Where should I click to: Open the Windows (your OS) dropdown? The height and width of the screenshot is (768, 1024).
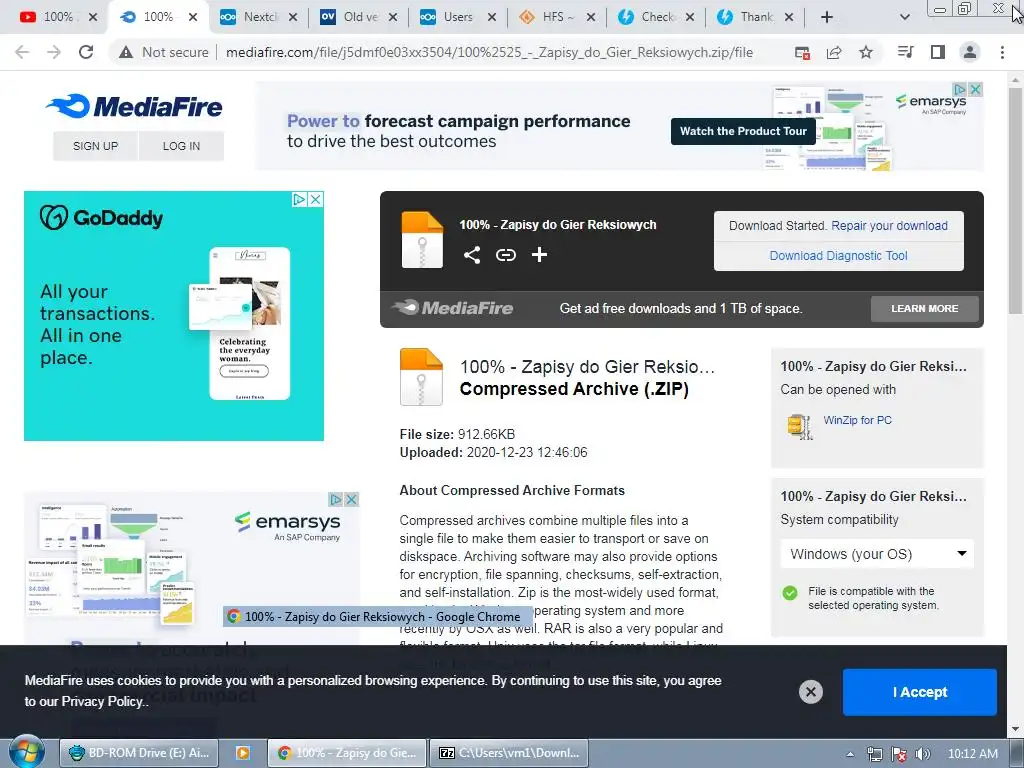877,554
